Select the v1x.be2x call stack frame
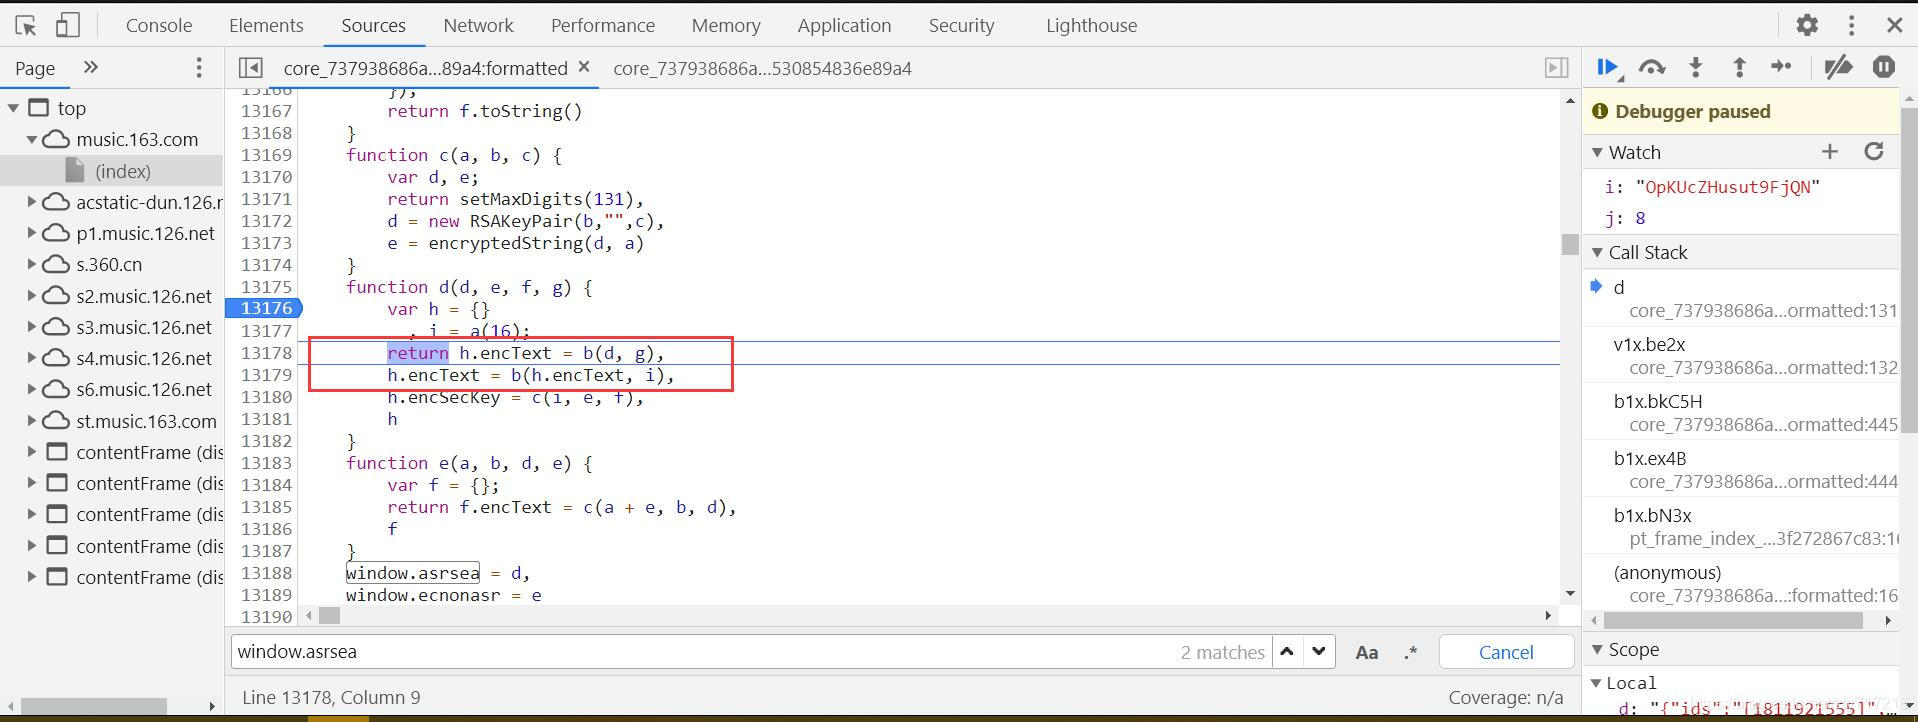The image size is (1918, 722). pyautogui.click(x=1742, y=355)
